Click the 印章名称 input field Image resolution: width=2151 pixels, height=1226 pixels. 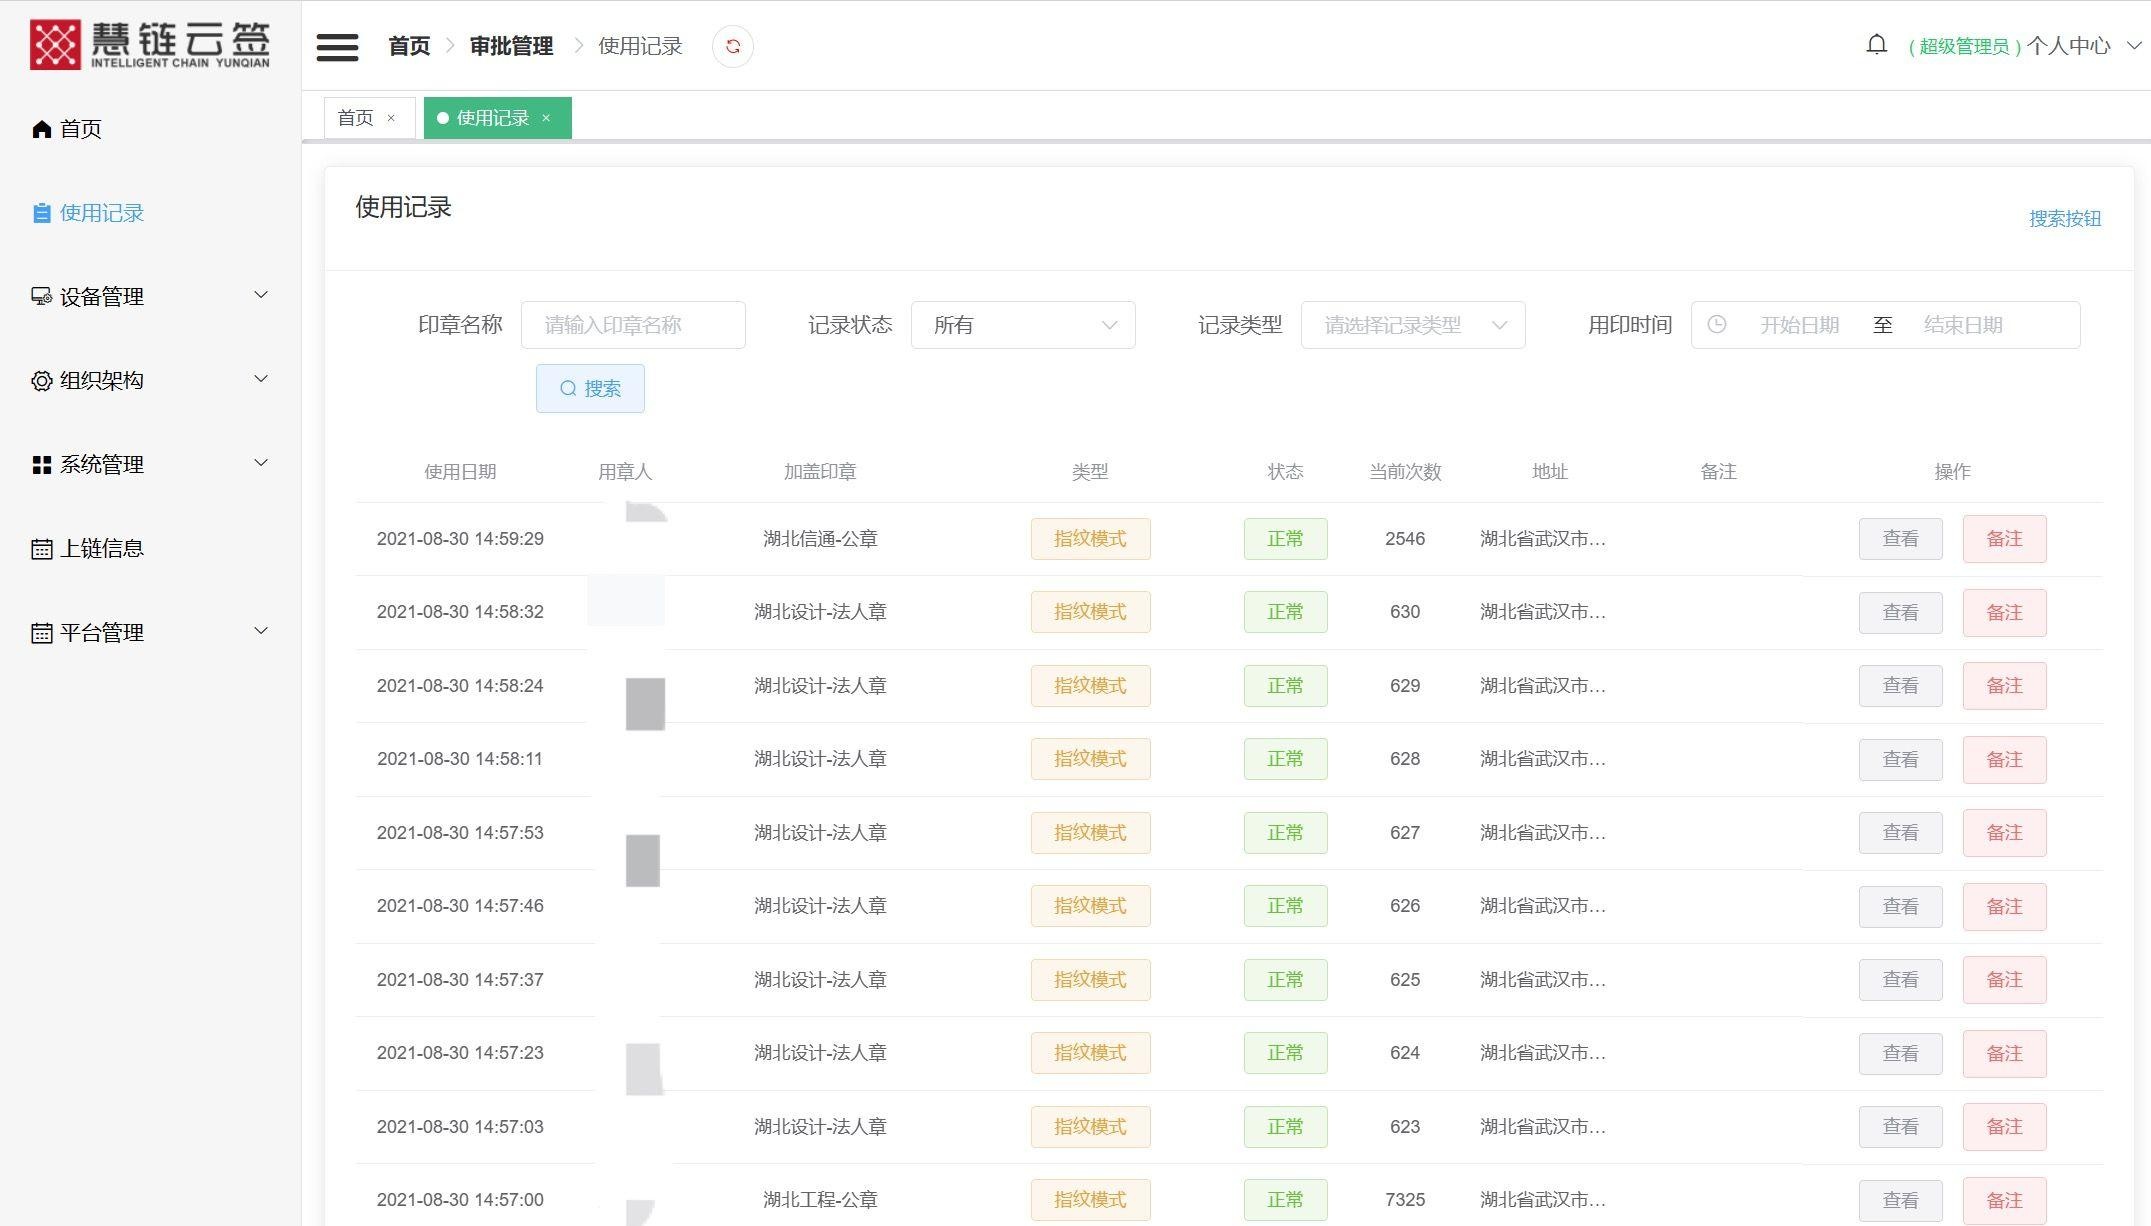pyautogui.click(x=632, y=325)
